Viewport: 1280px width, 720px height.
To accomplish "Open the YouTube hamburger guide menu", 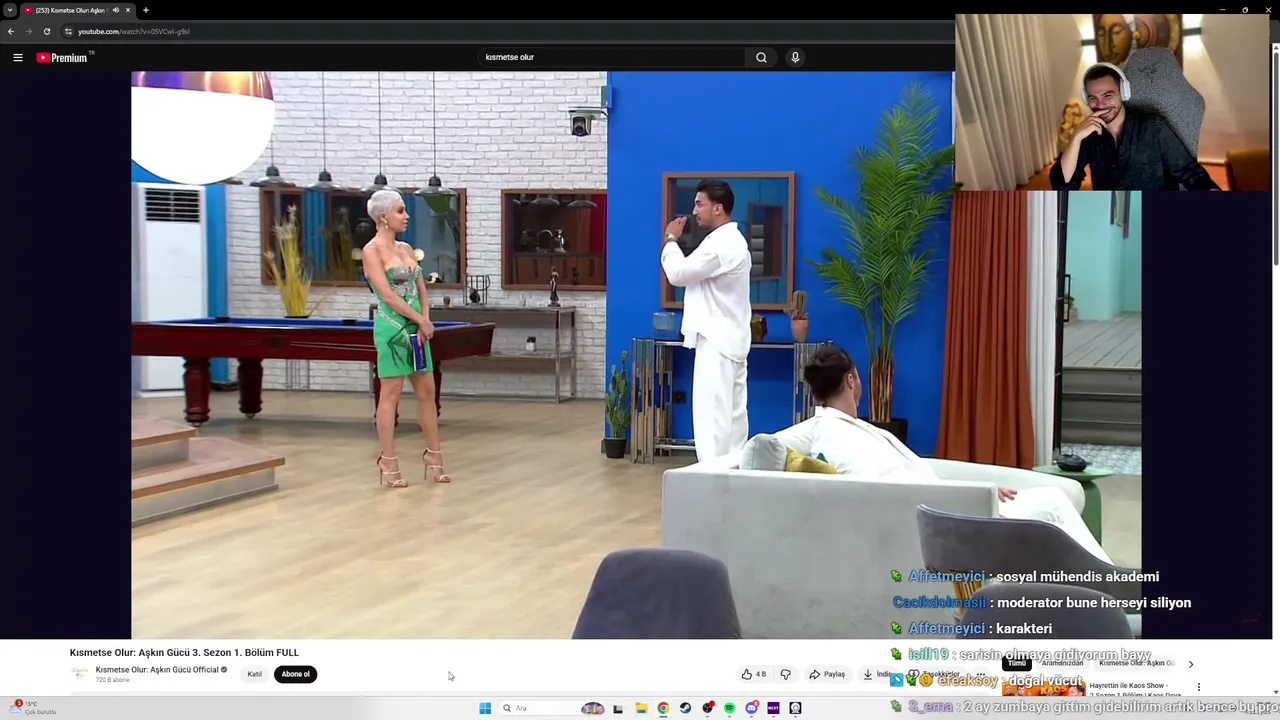I will 17,58.
